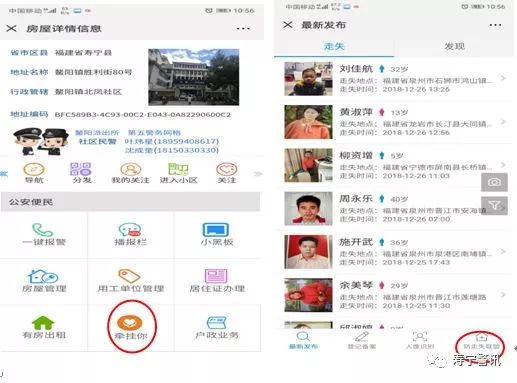Tap the 防走失联盟 house icon
The image size is (517, 383).
pyautogui.click(x=481, y=336)
